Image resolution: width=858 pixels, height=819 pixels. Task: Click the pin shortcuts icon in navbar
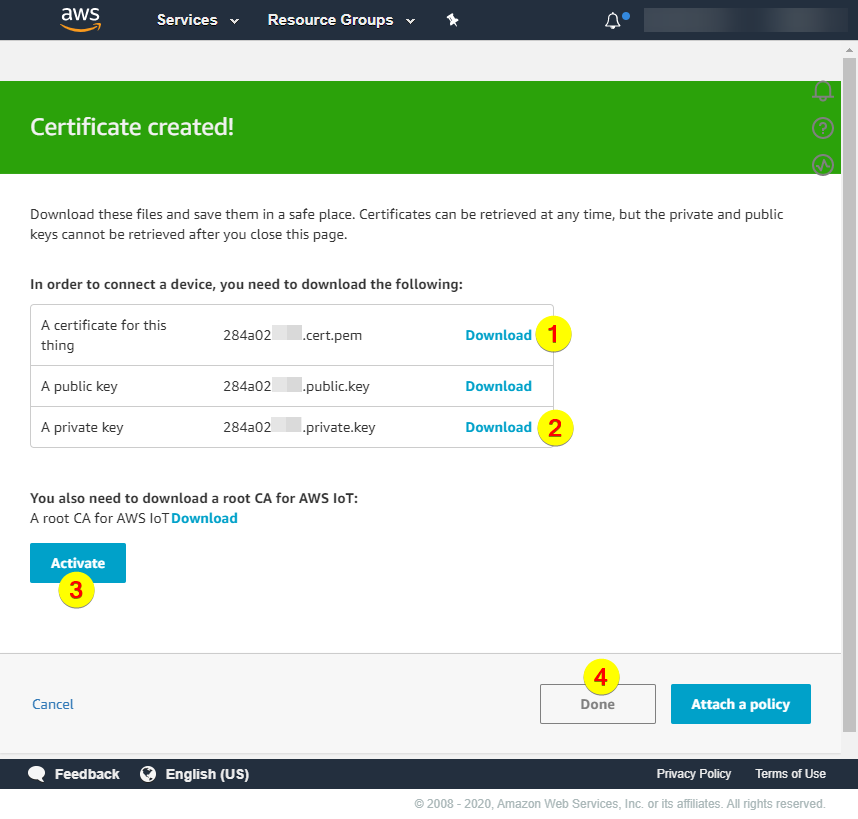[x=452, y=20]
